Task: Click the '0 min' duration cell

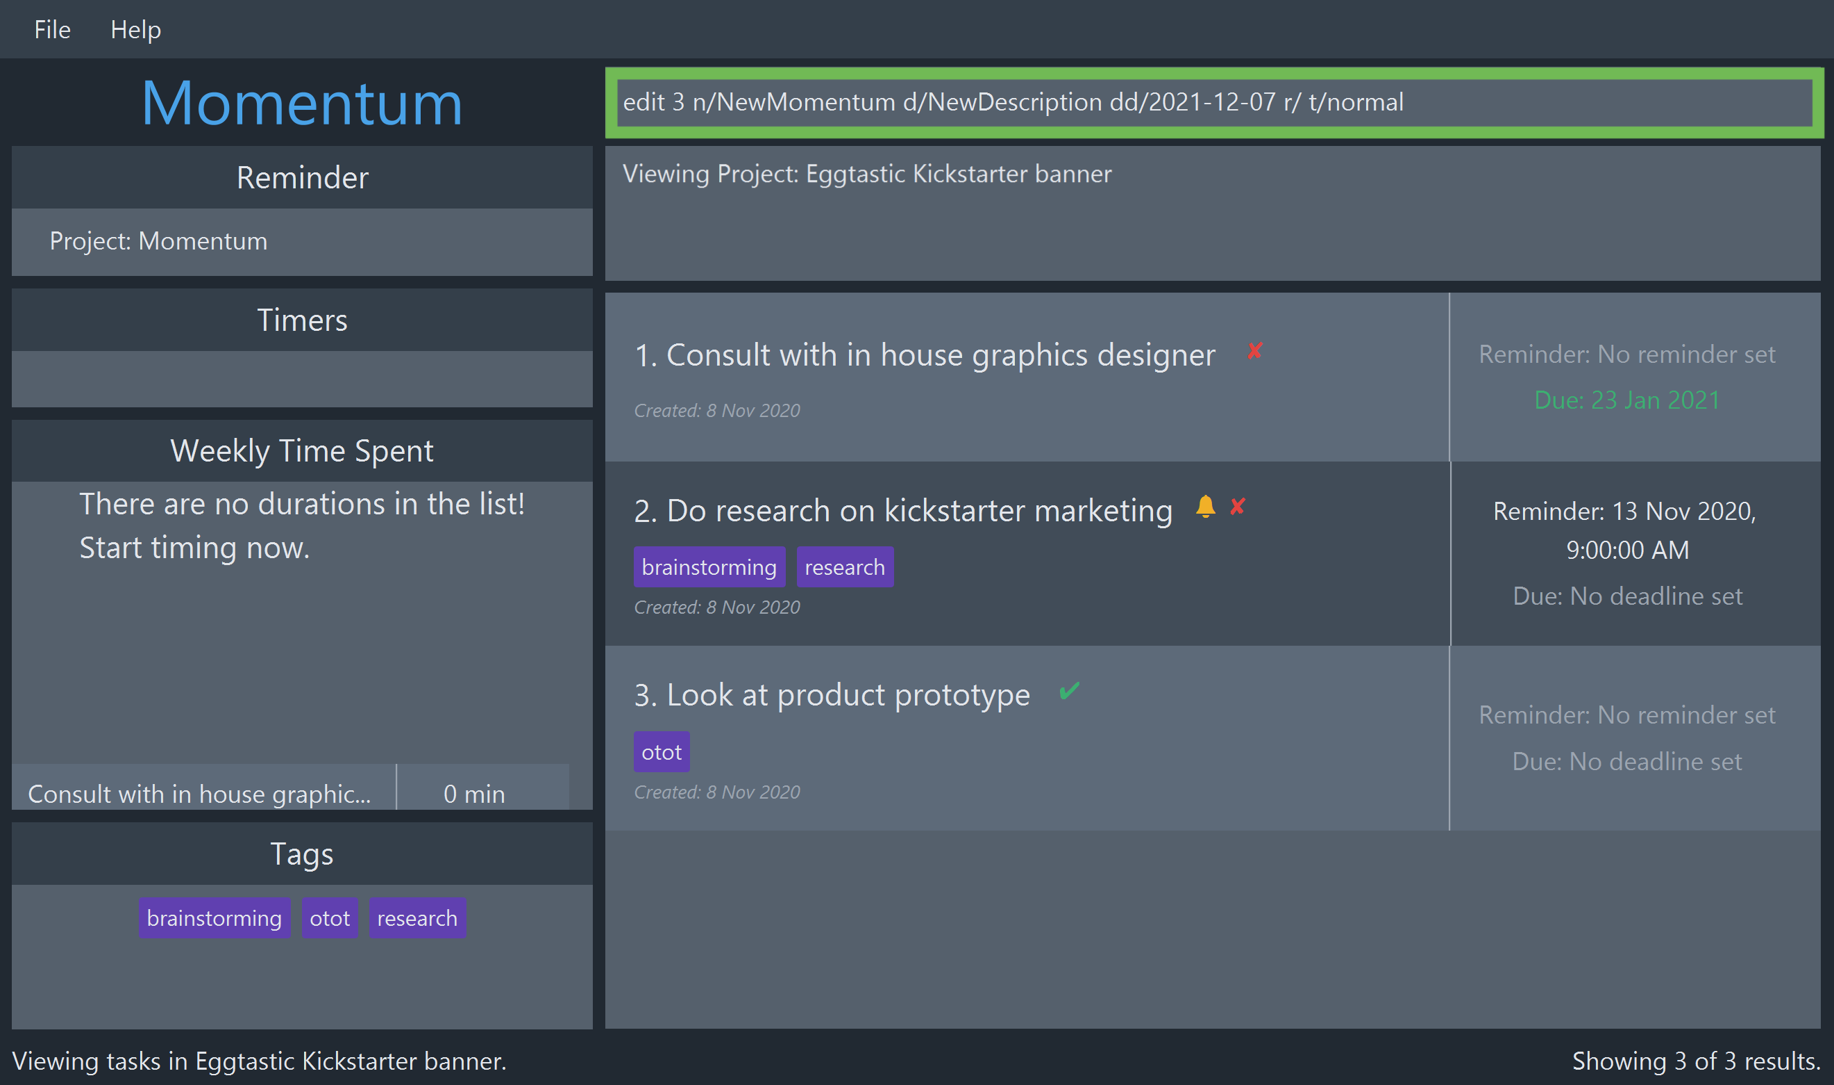Action: pos(474,793)
